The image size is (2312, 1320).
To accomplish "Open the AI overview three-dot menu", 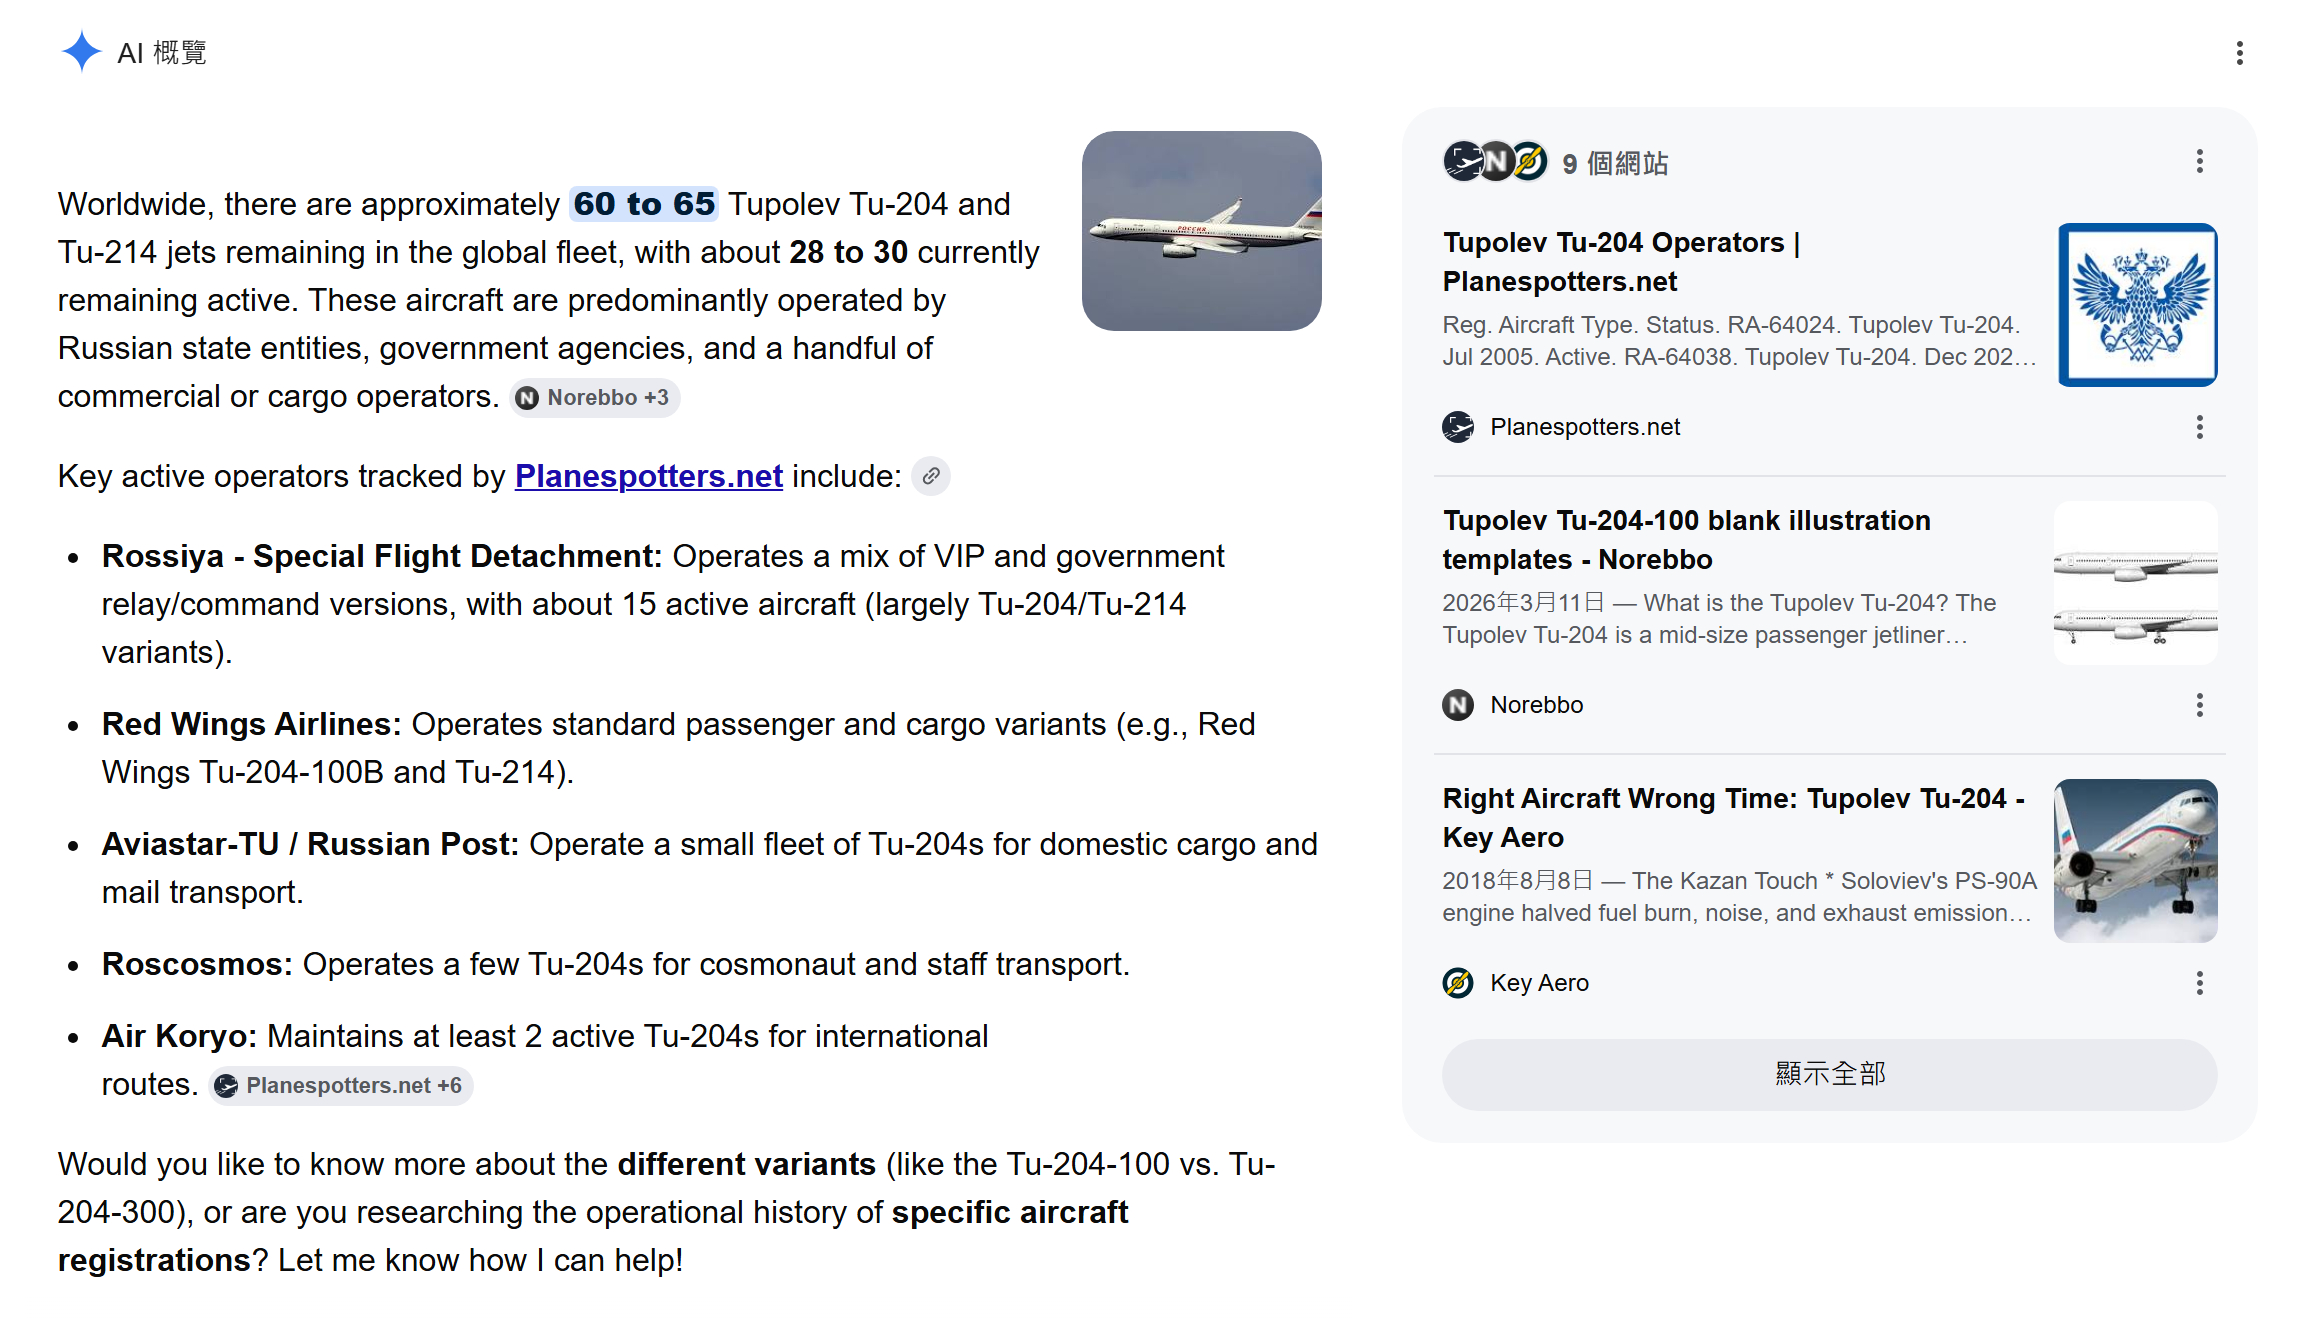I will click(x=2239, y=53).
